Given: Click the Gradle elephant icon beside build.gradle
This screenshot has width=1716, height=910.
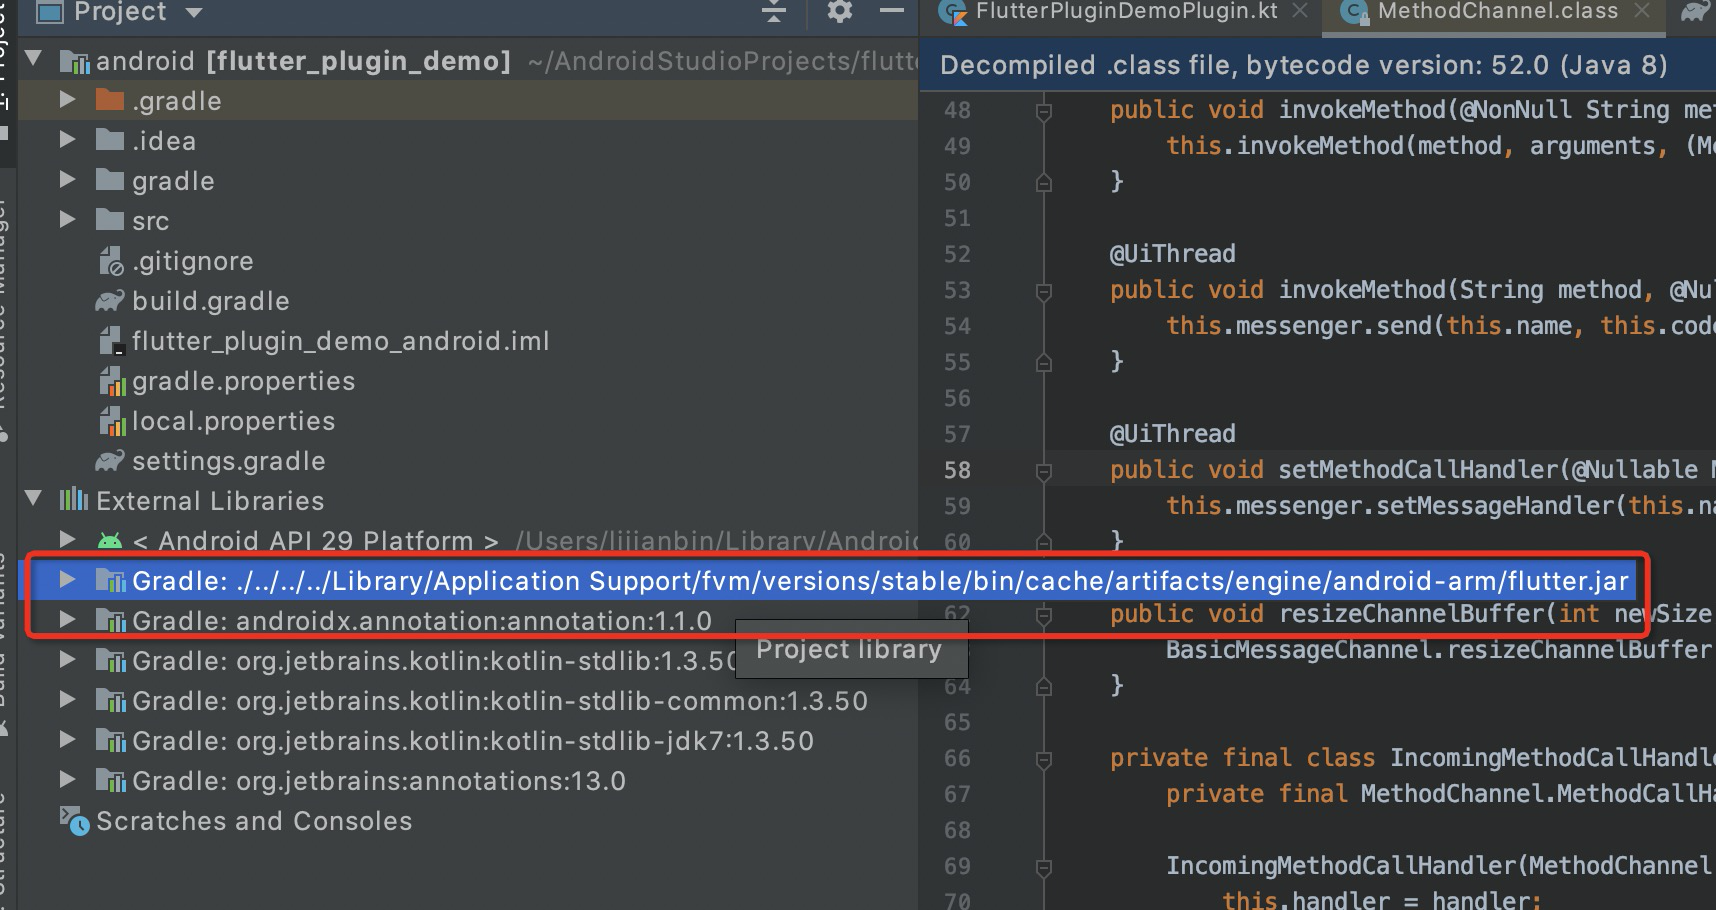Looking at the screenshot, I should click(108, 300).
